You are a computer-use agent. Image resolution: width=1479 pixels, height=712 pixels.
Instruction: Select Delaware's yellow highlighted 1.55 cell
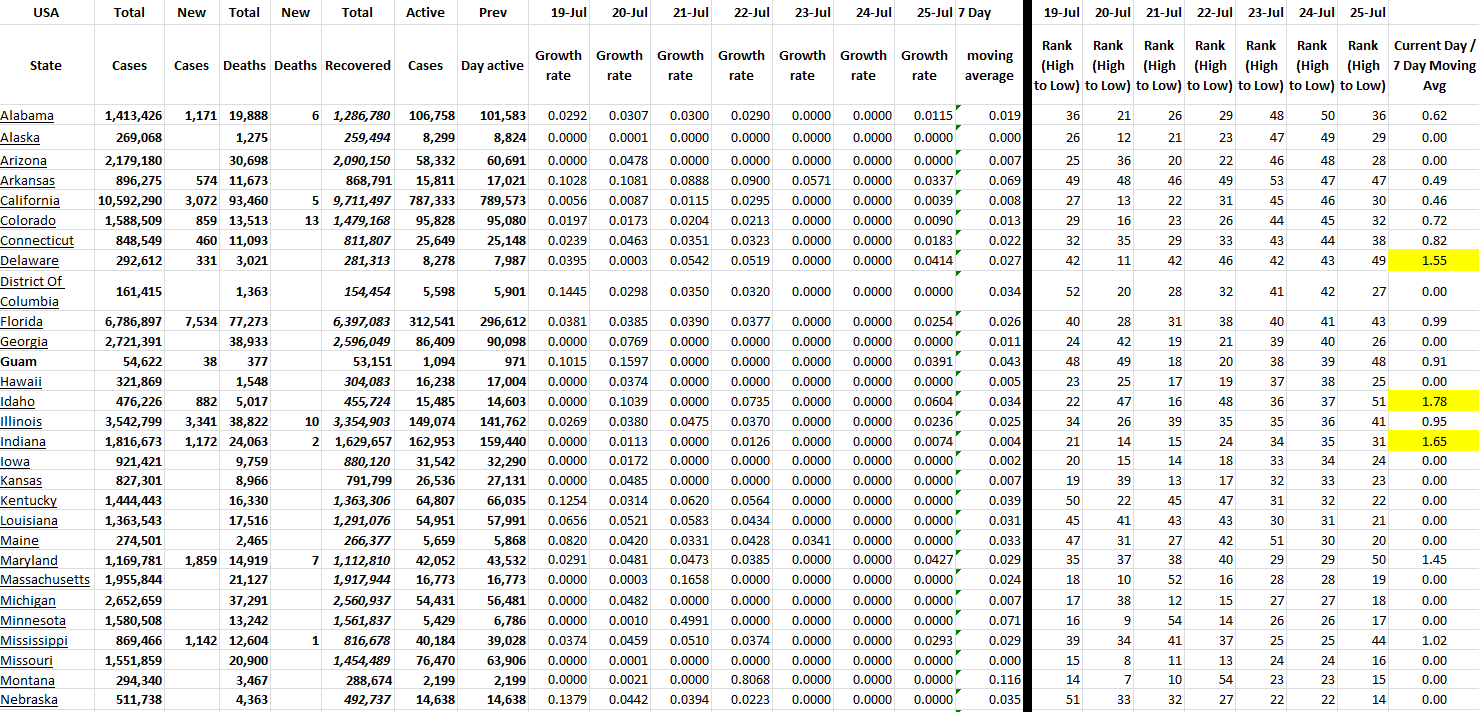tap(1433, 261)
